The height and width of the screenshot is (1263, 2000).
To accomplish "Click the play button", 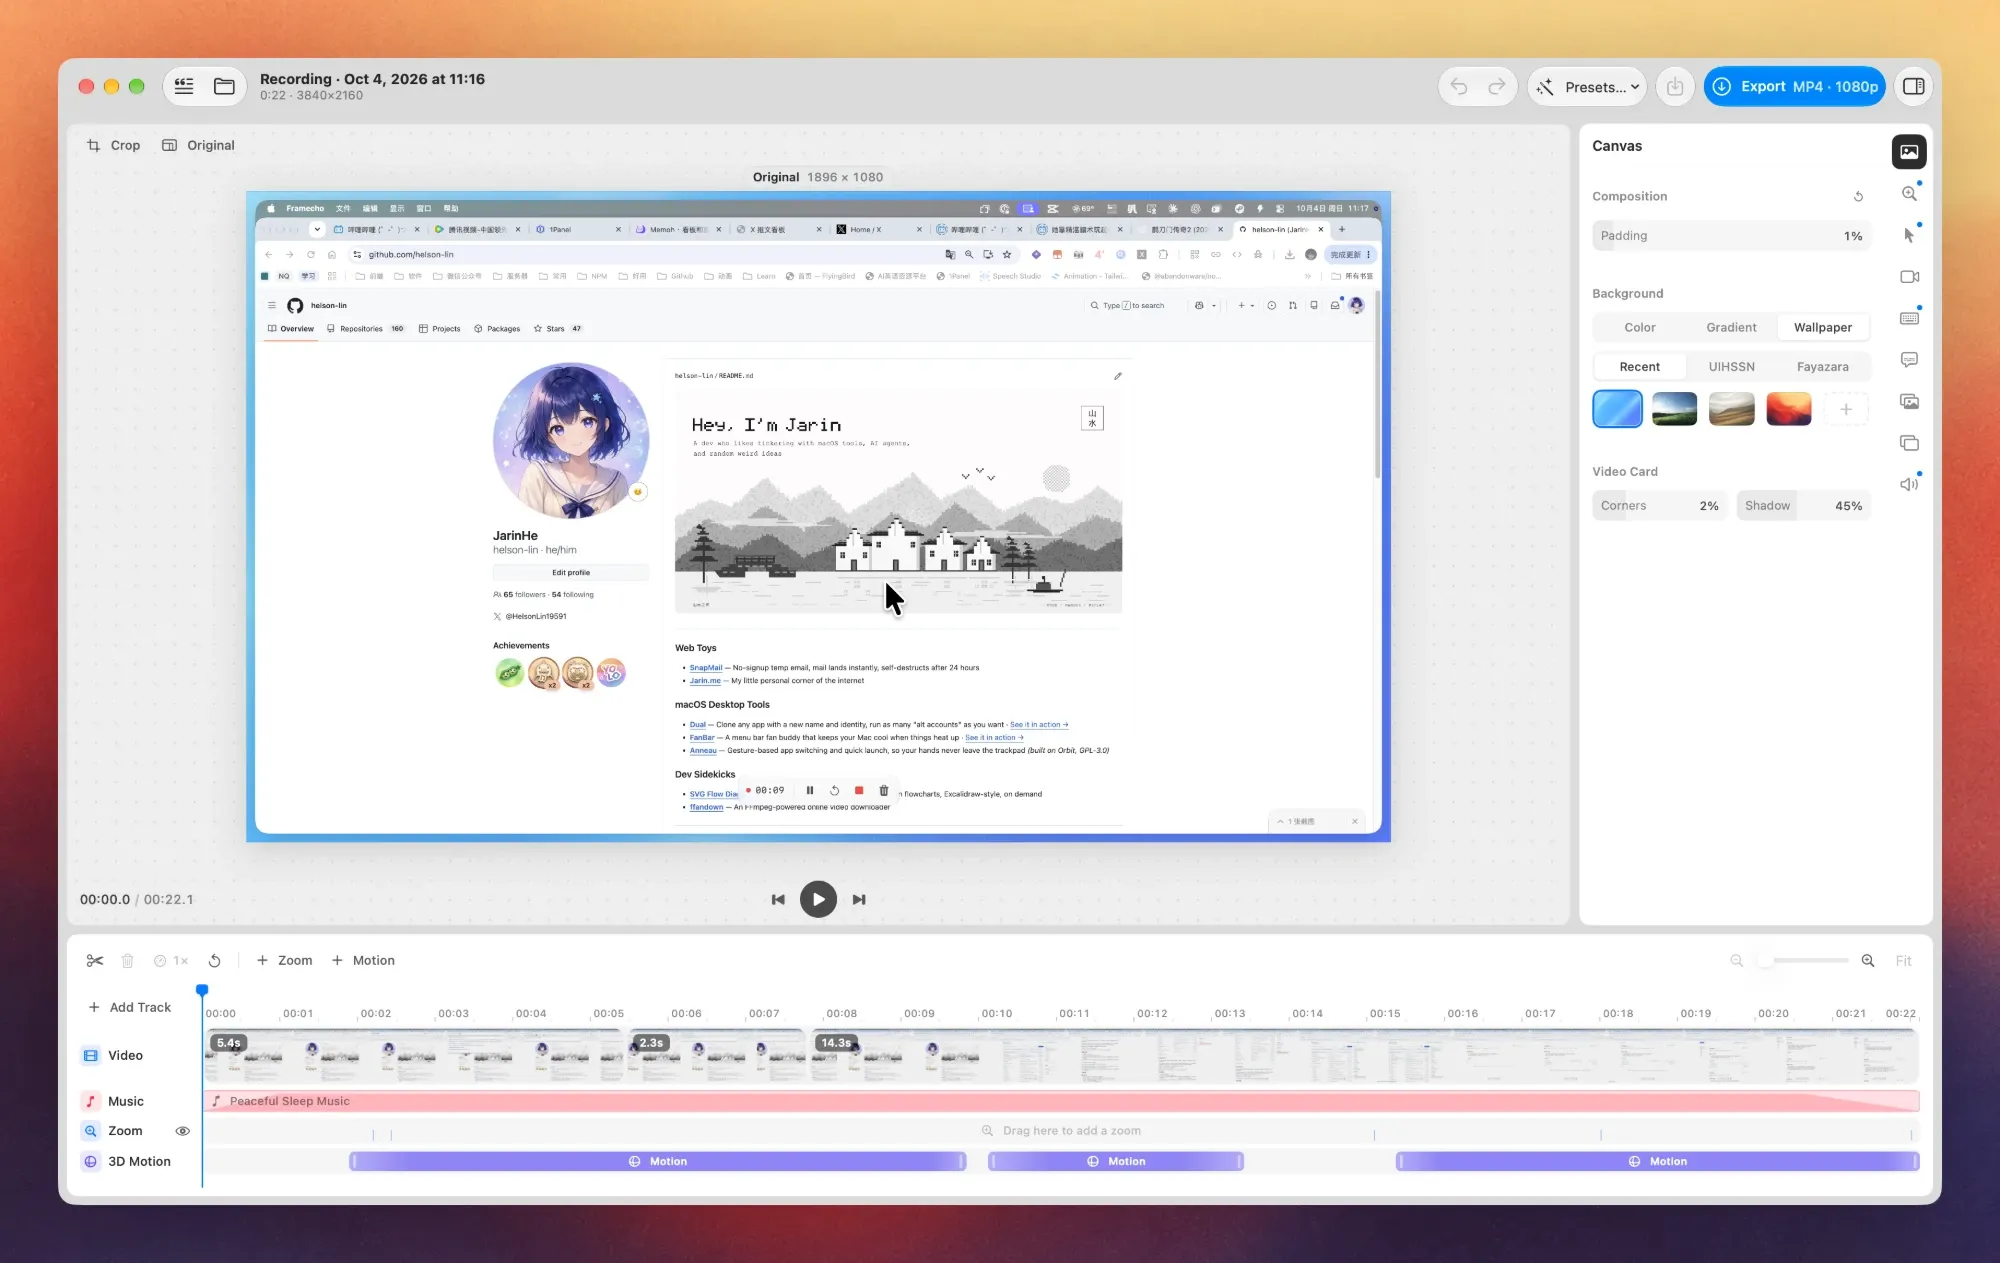I will (x=818, y=899).
